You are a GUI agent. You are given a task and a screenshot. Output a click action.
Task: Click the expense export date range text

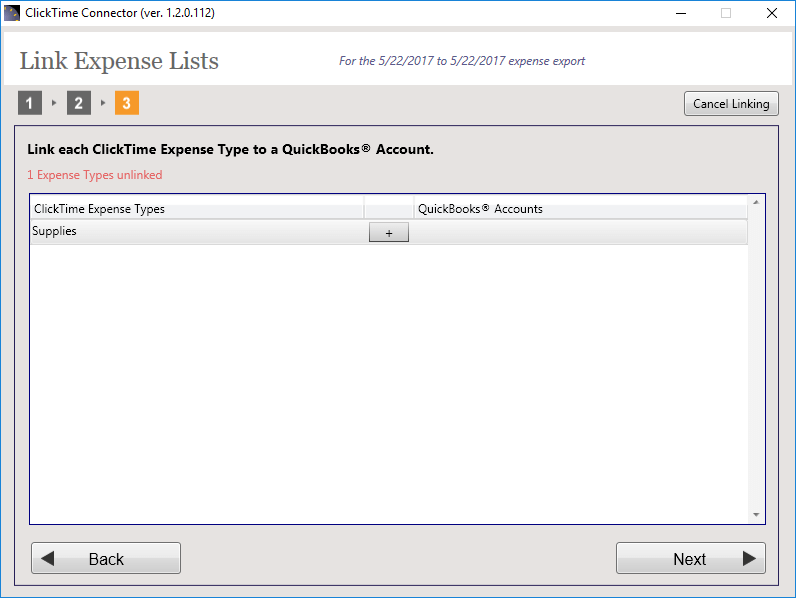tap(462, 61)
